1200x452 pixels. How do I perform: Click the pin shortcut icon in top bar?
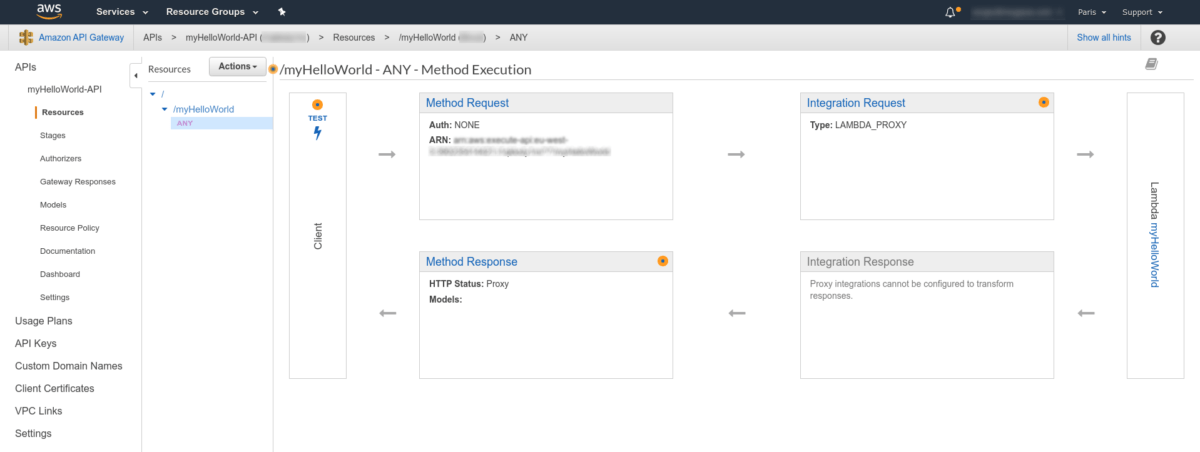pyautogui.click(x=282, y=12)
